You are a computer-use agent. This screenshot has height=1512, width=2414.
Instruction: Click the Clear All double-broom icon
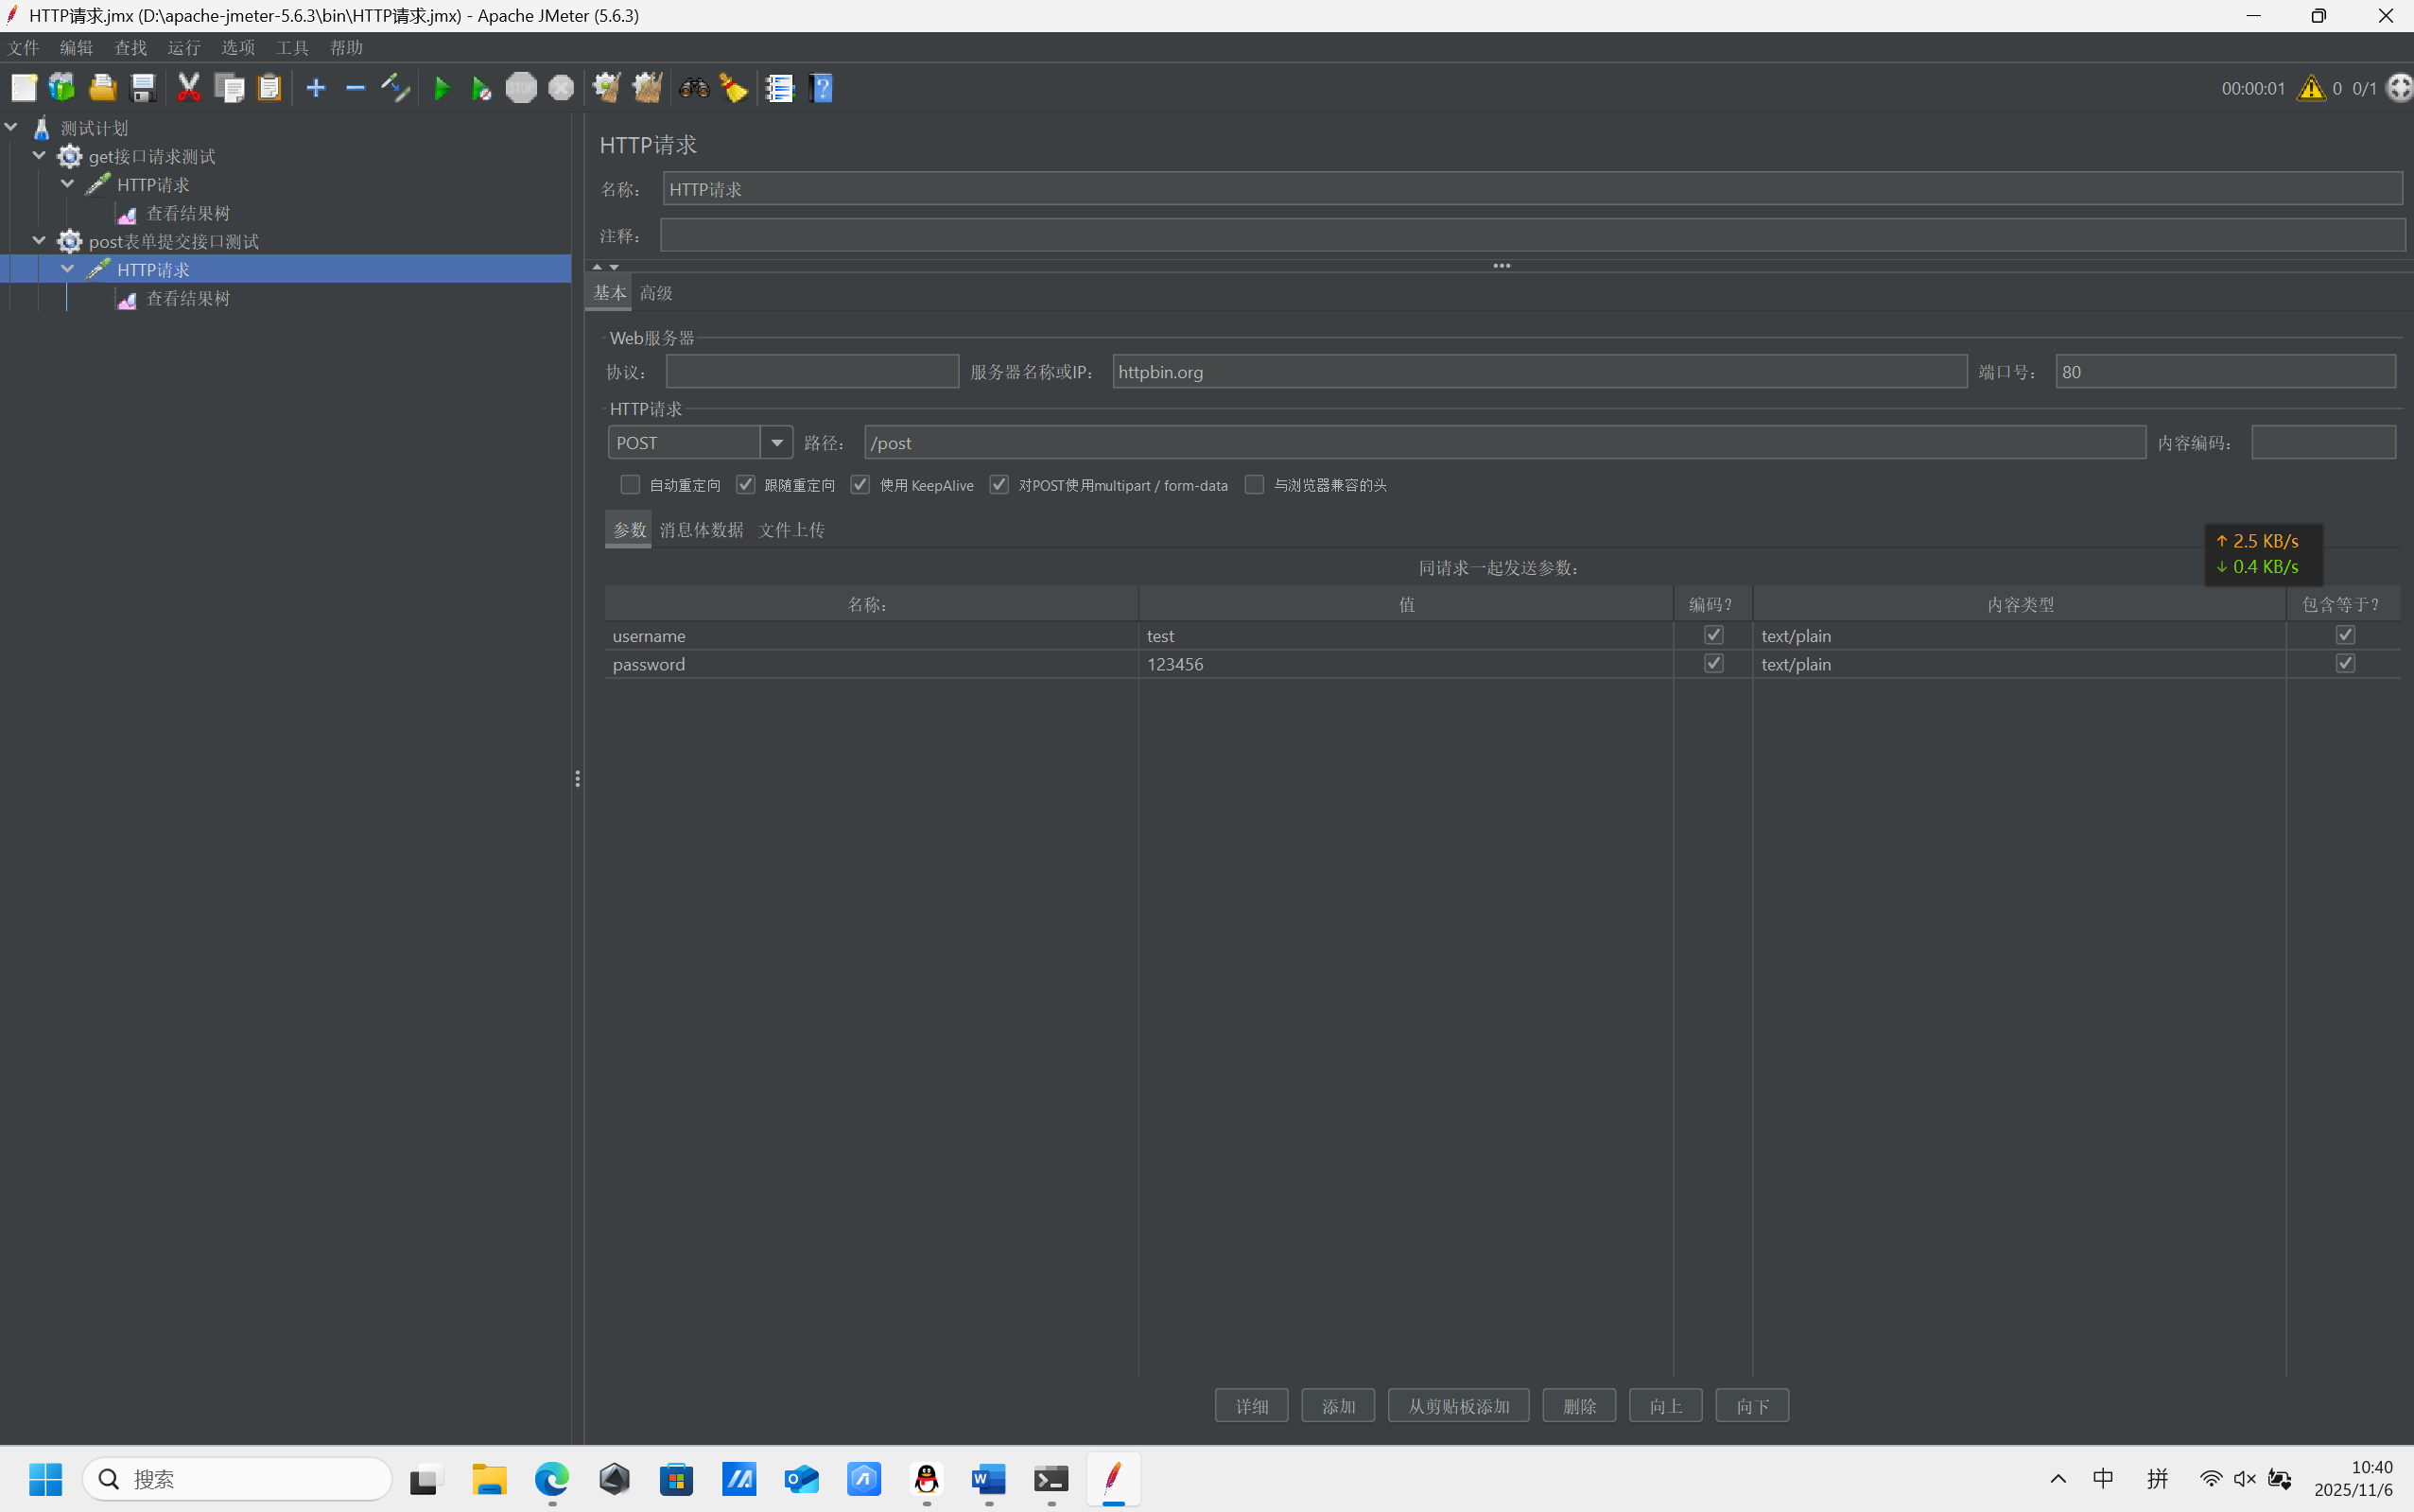coord(647,89)
